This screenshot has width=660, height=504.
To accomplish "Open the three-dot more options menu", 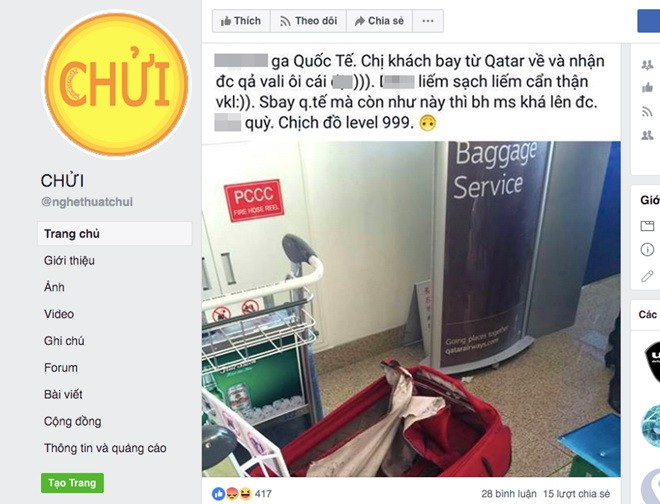I will coord(428,21).
